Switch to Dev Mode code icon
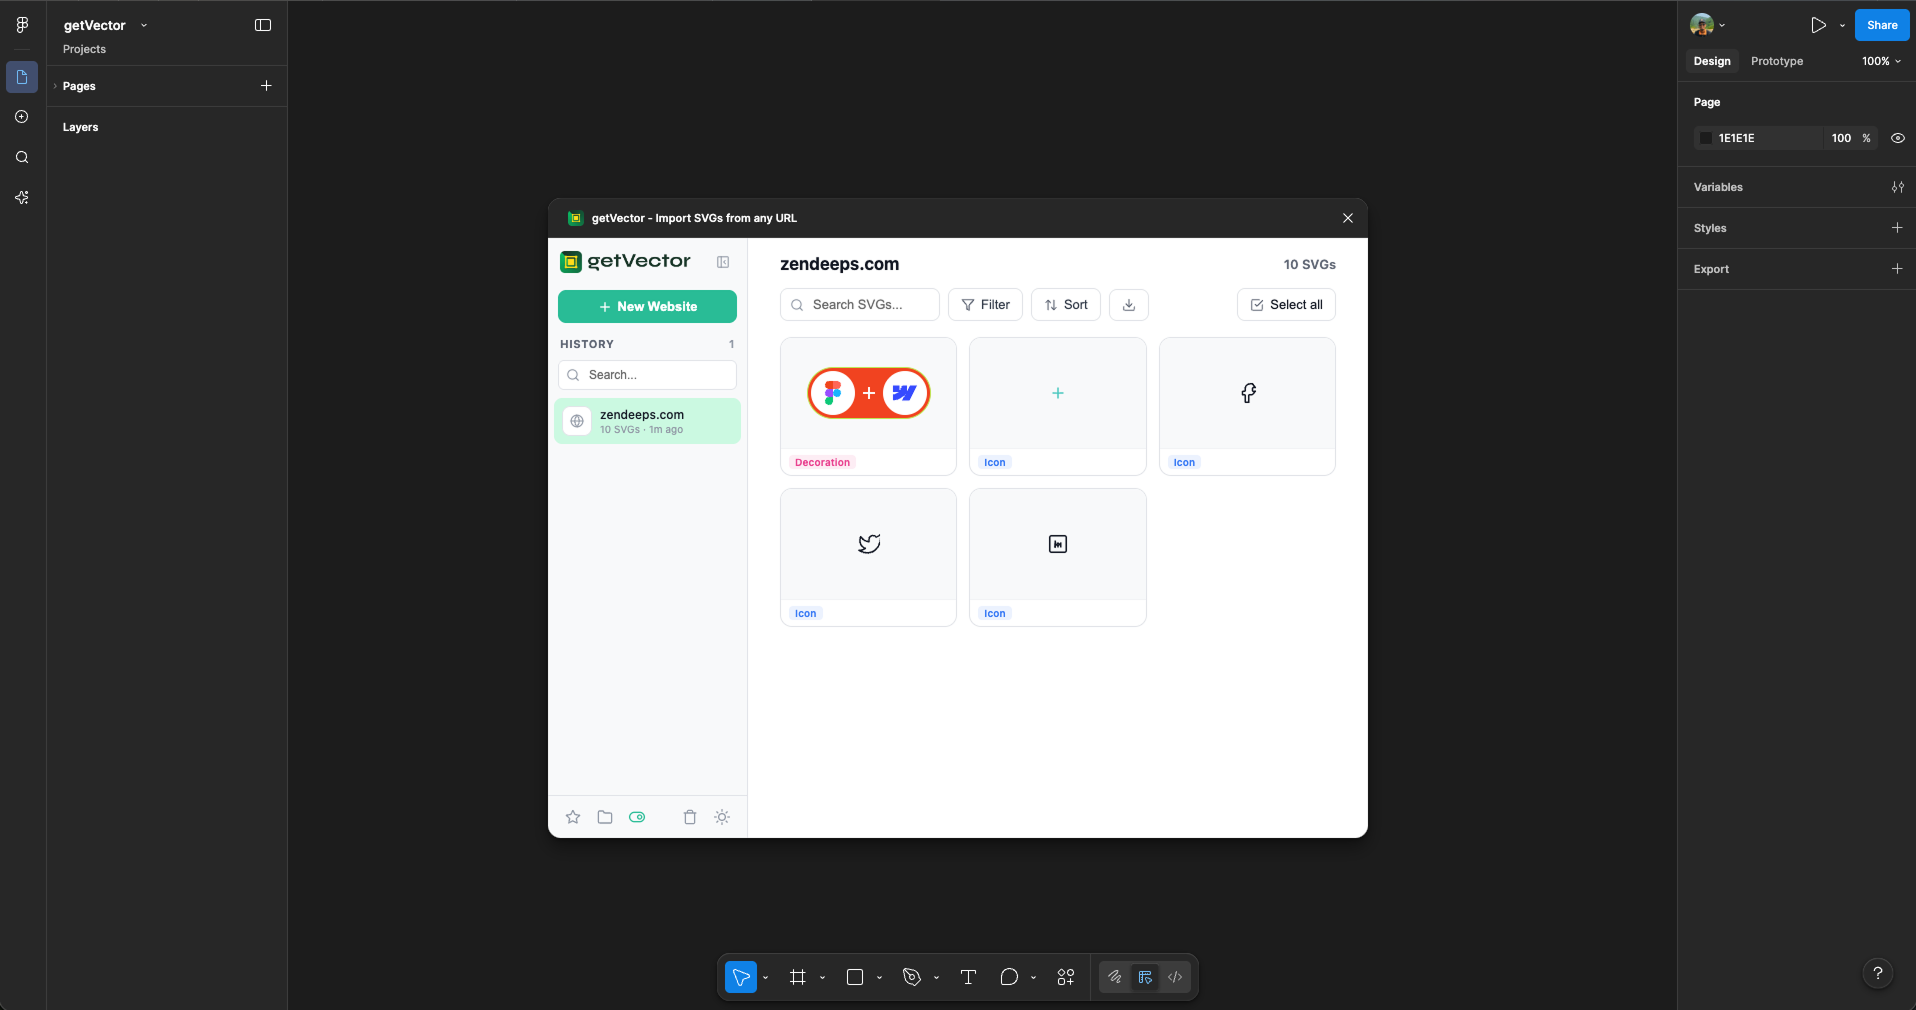The image size is (1916, 1010). pyautogui.click(x=1175, y=977)
